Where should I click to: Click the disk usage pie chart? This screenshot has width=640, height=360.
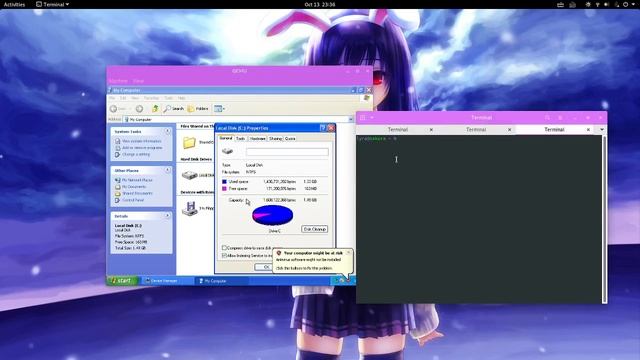point(273,215)
